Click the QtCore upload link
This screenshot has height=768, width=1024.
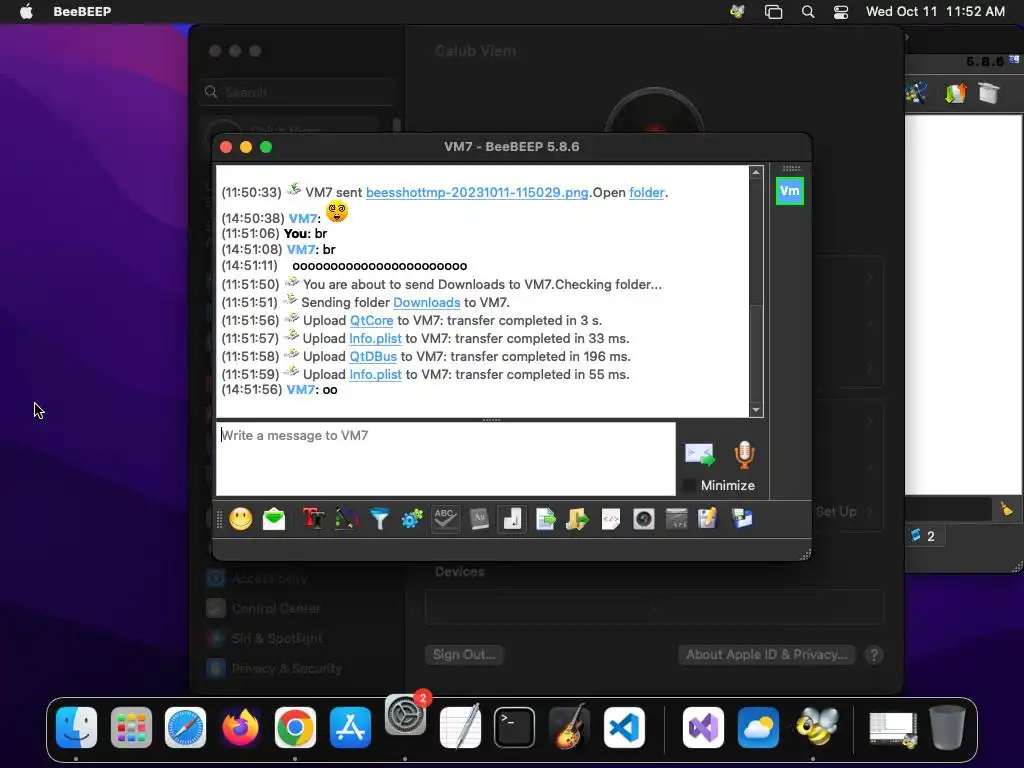point(372,321)
